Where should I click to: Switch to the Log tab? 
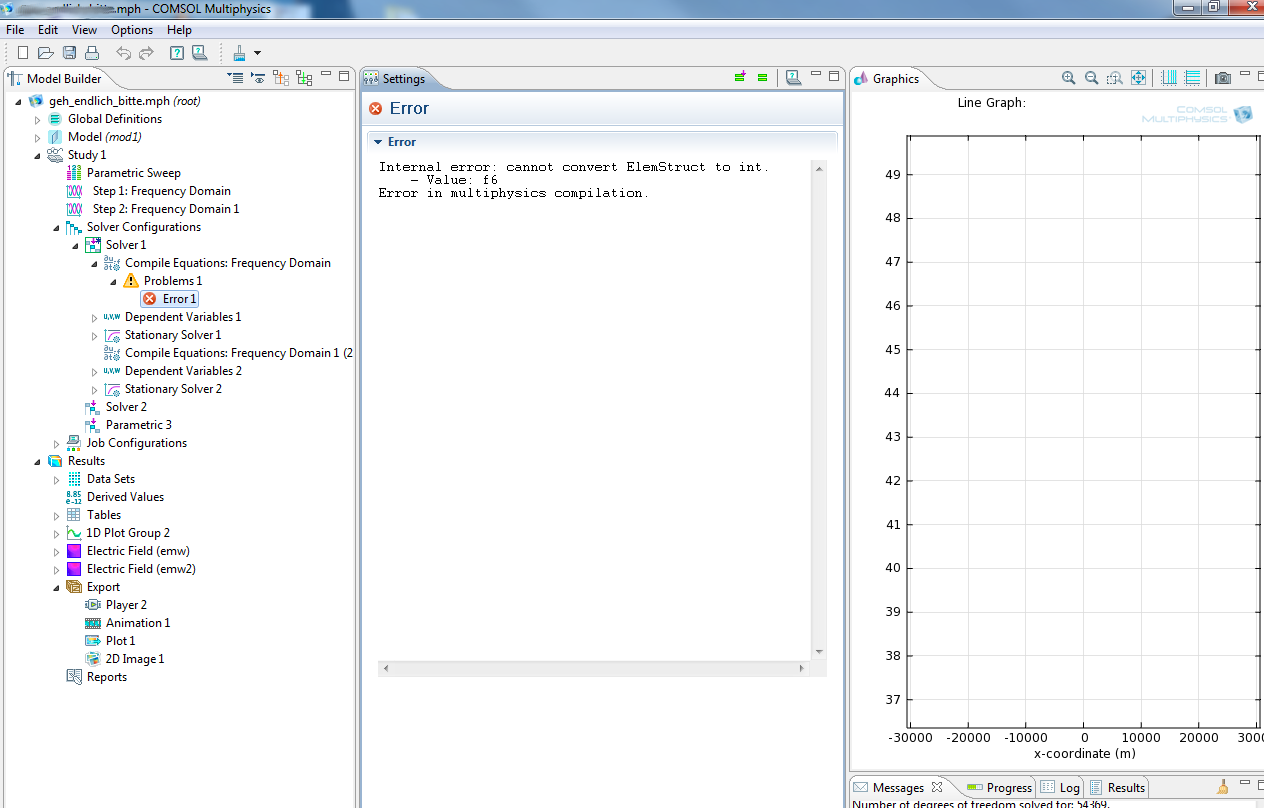pos(1060,787)
